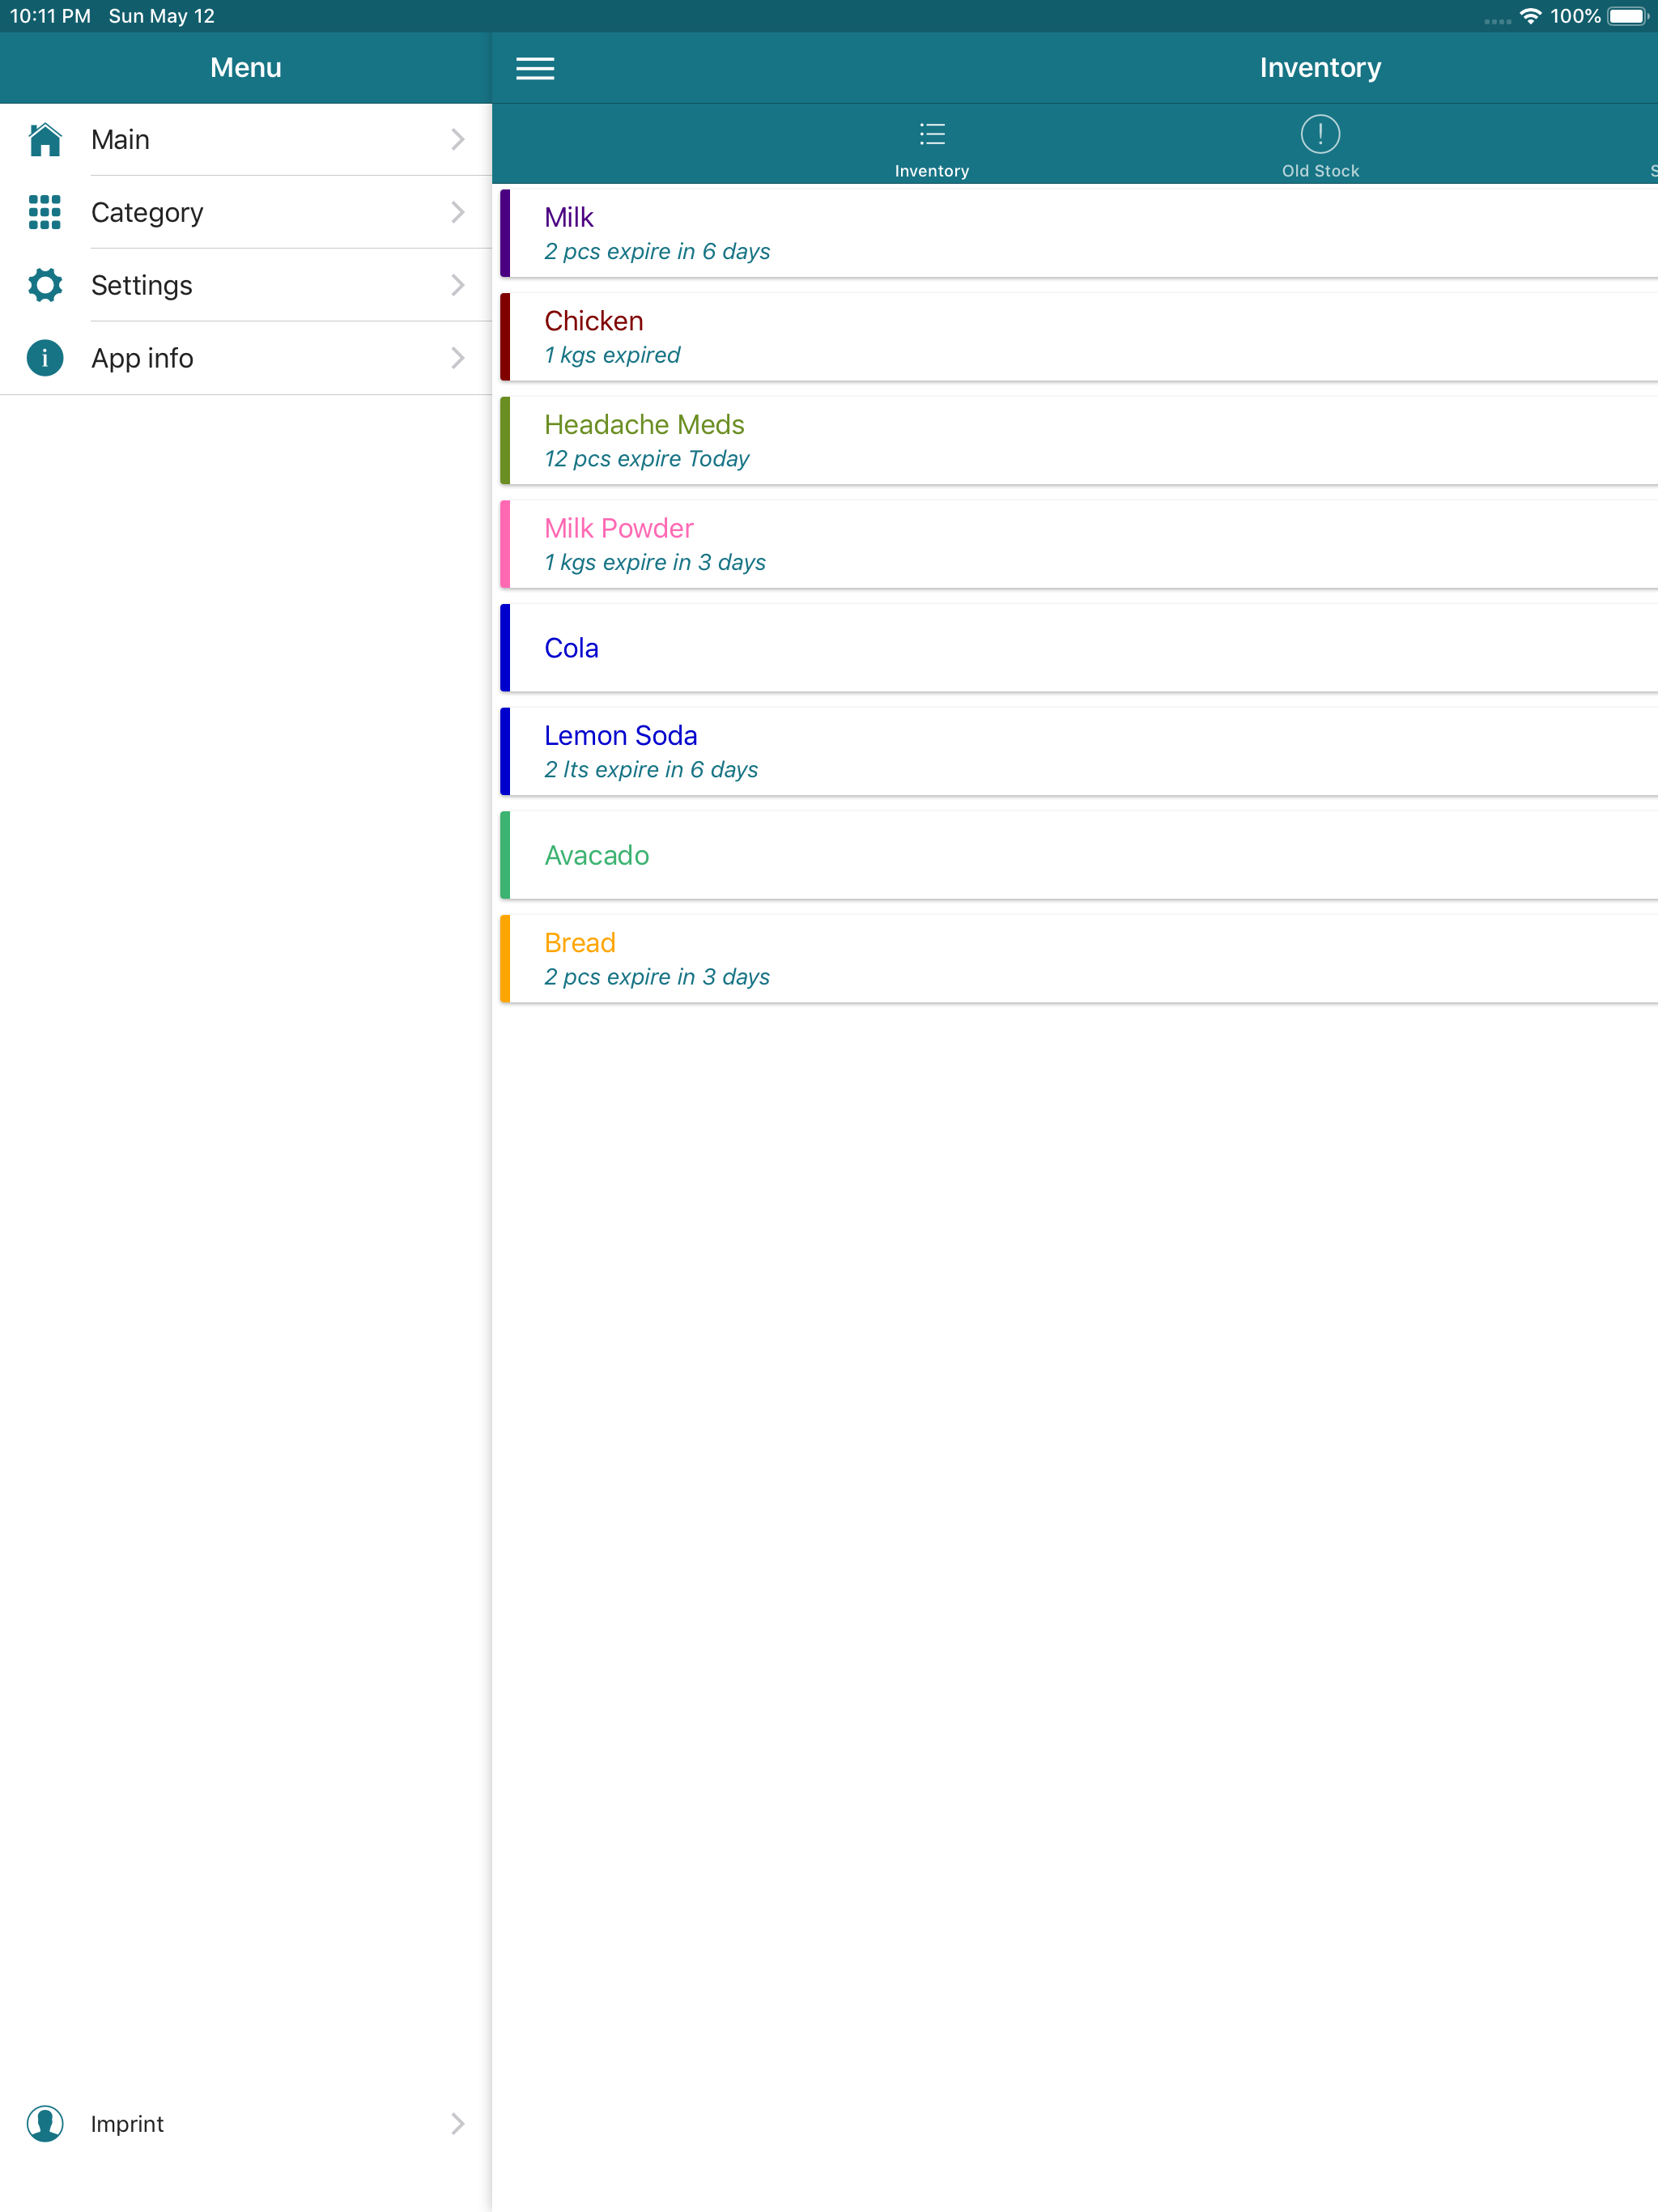Tap the Old Stock exclamation icon
This screenshot has width=1658, height=2212.
[1320, 134]
